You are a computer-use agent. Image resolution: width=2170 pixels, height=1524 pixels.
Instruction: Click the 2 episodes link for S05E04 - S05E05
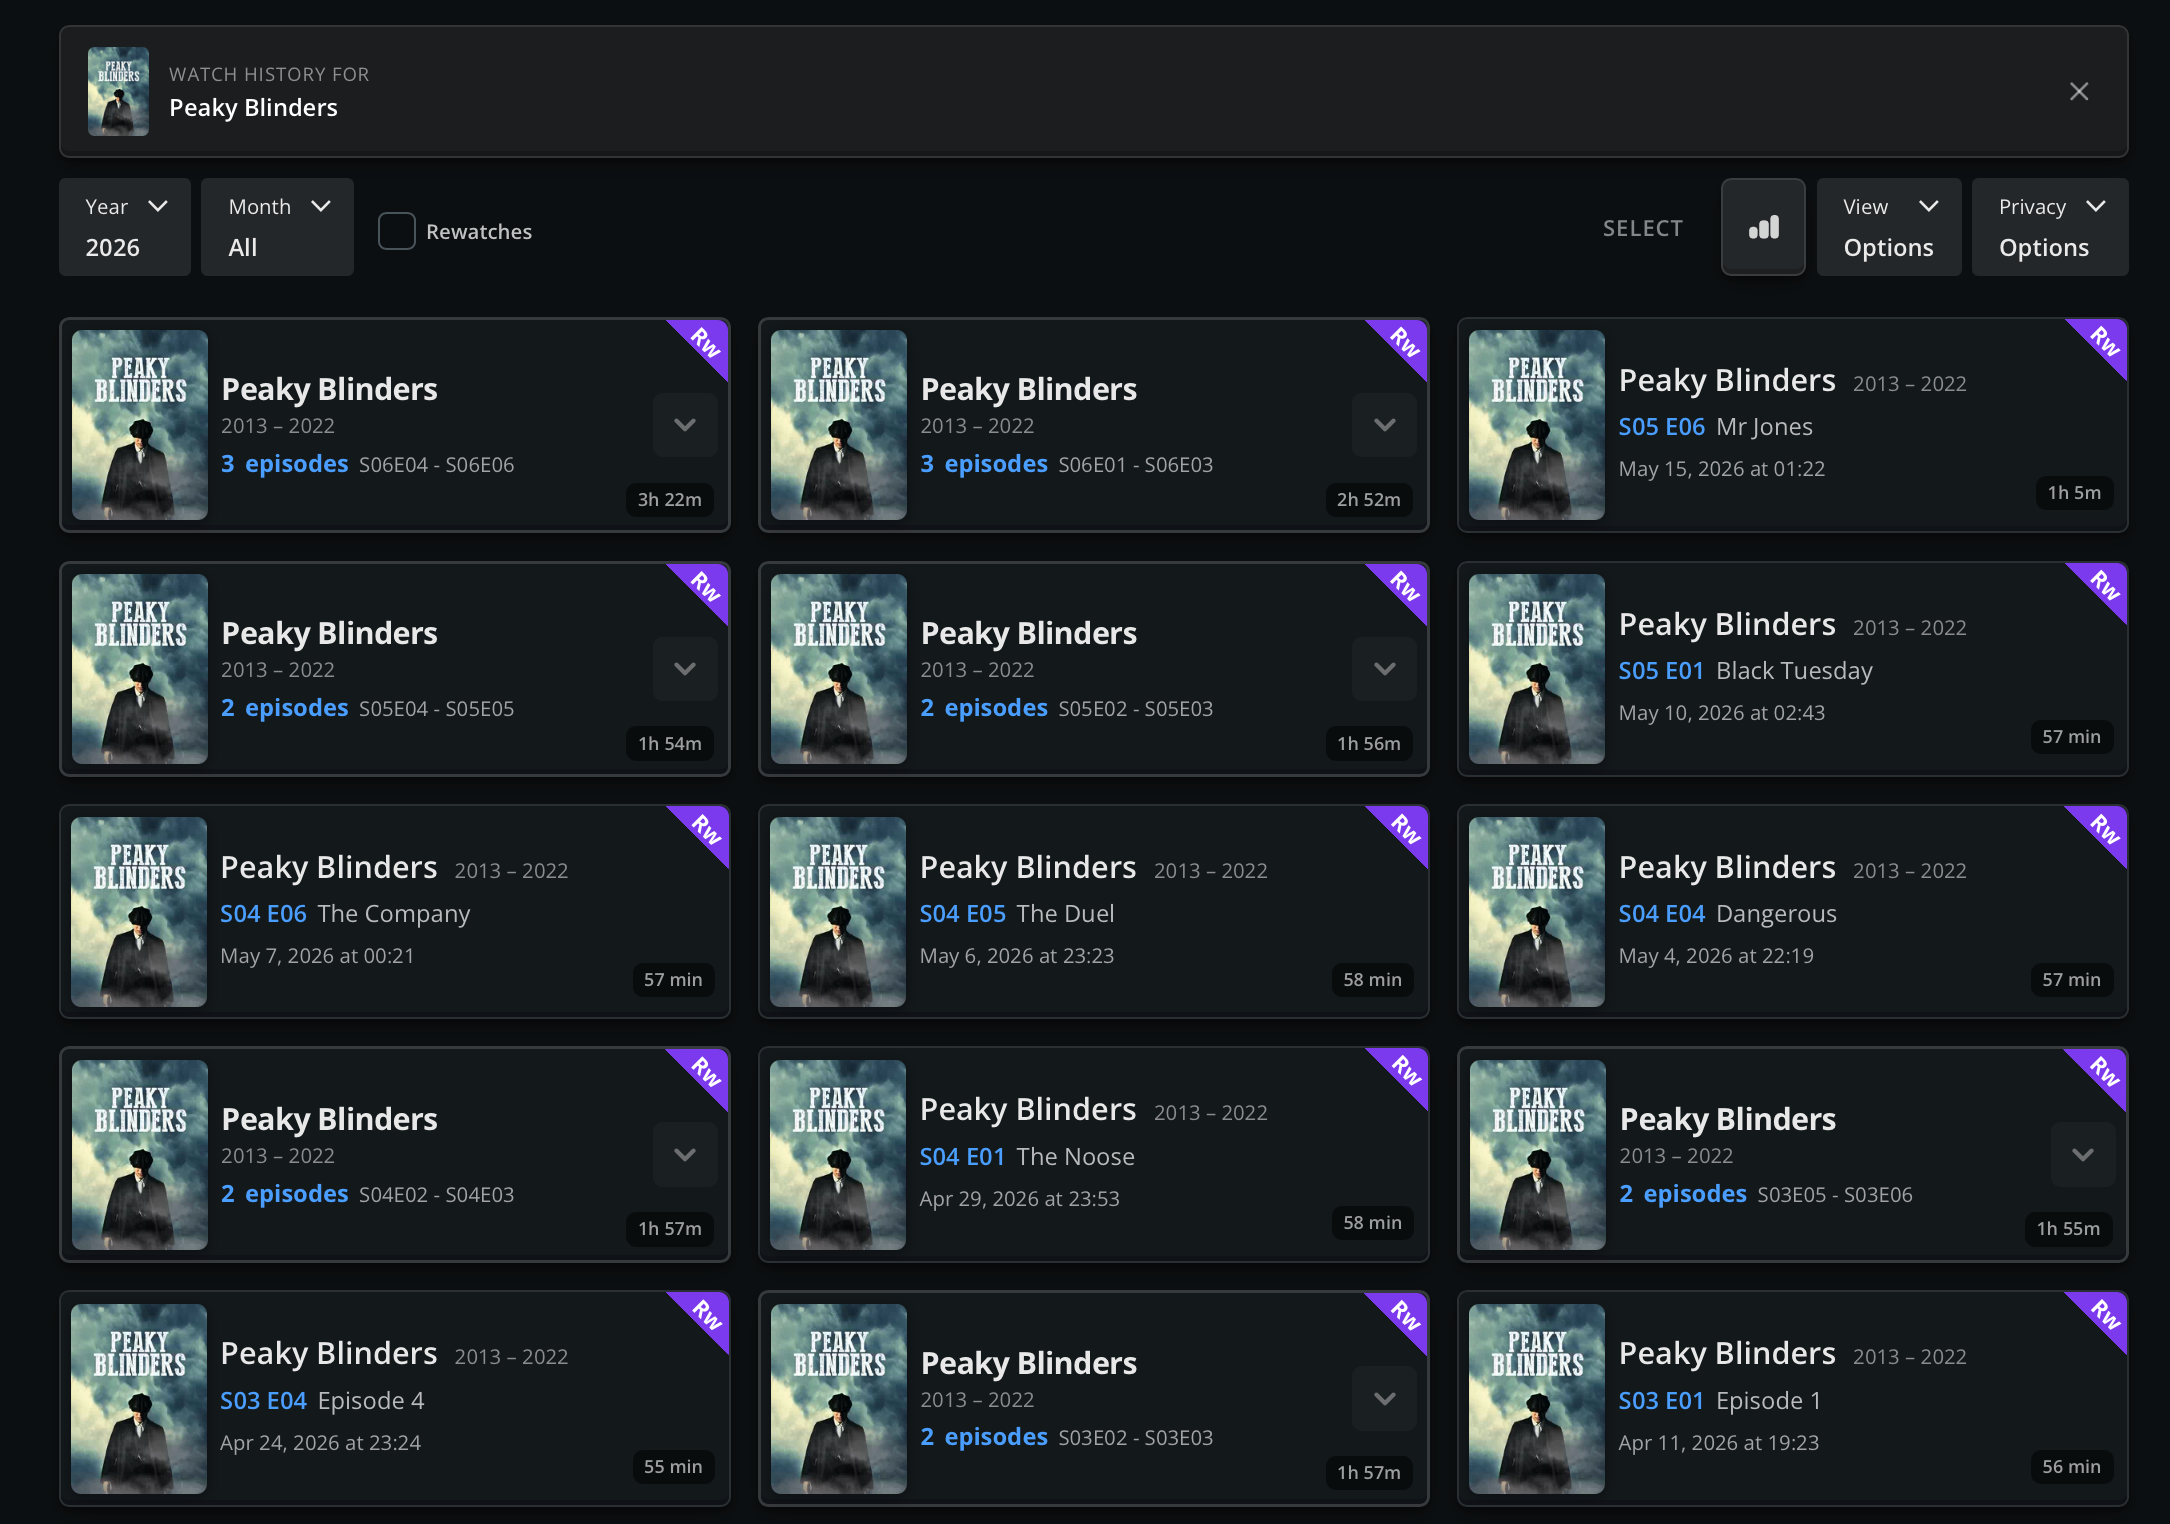click(x=285, y=708)
